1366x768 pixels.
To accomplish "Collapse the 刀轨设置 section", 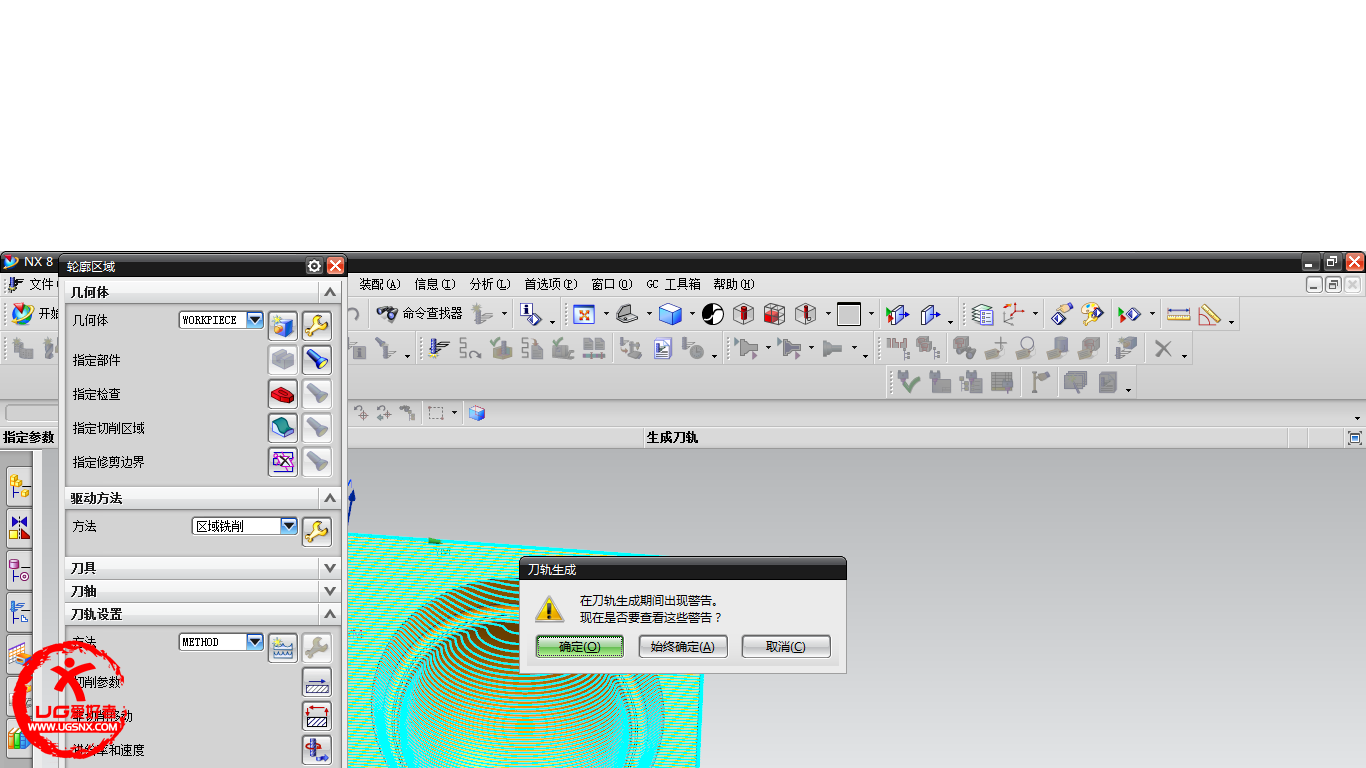I will tap(330, 614).
